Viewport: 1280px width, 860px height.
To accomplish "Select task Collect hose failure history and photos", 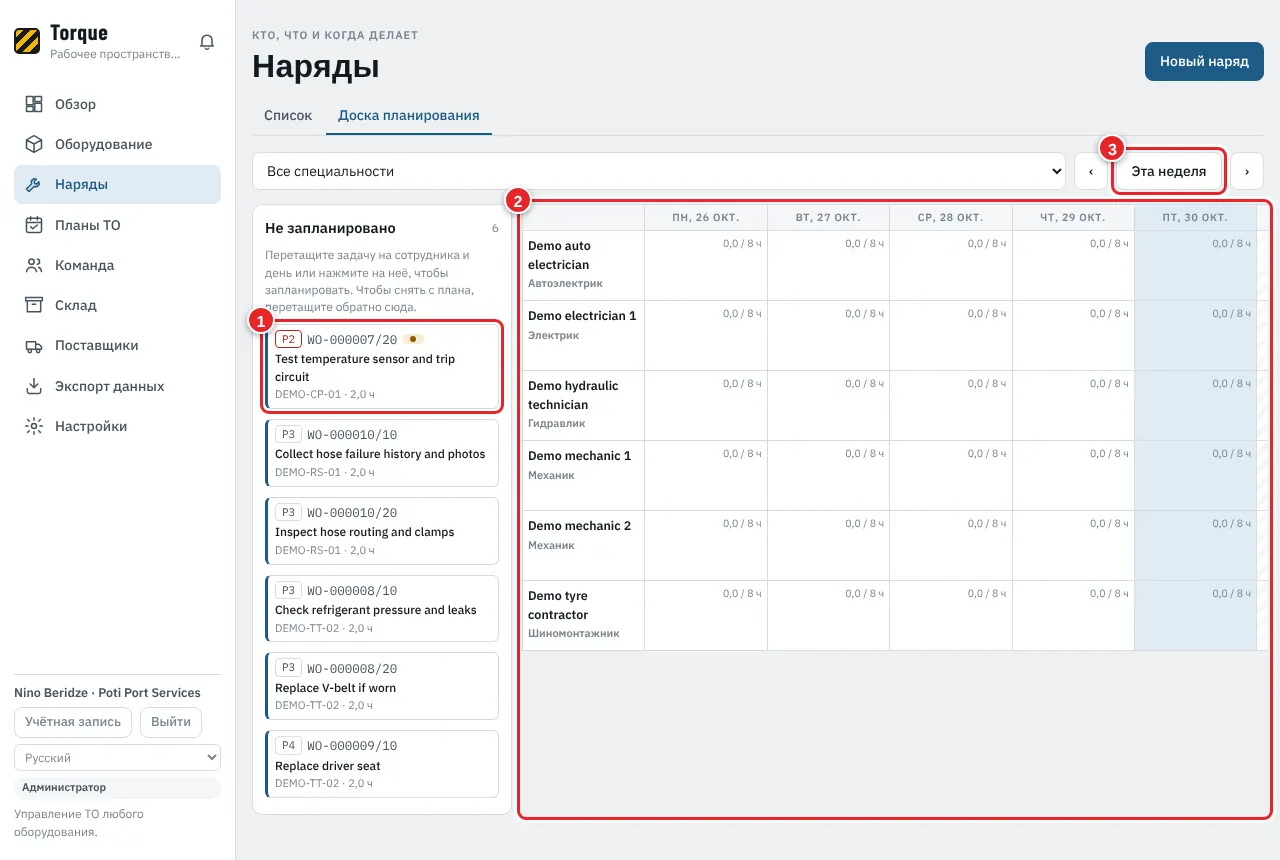I will 382,454.
